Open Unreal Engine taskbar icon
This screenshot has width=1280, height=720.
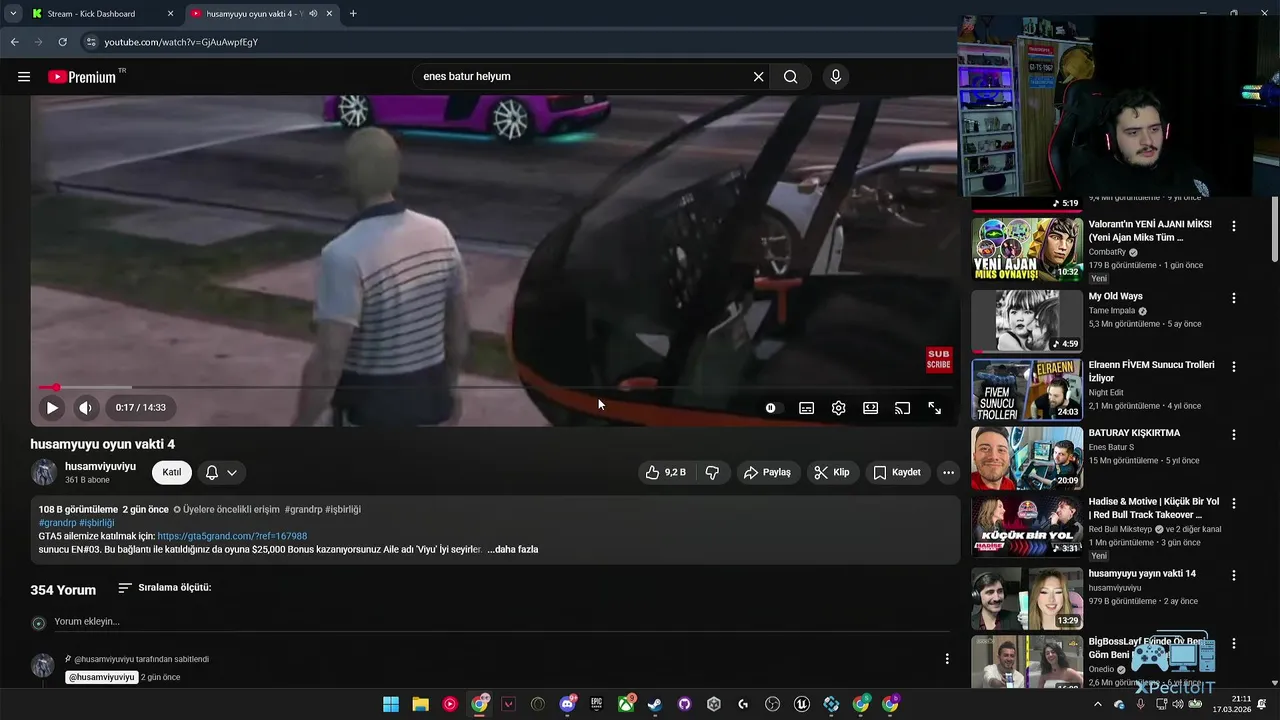802,704
